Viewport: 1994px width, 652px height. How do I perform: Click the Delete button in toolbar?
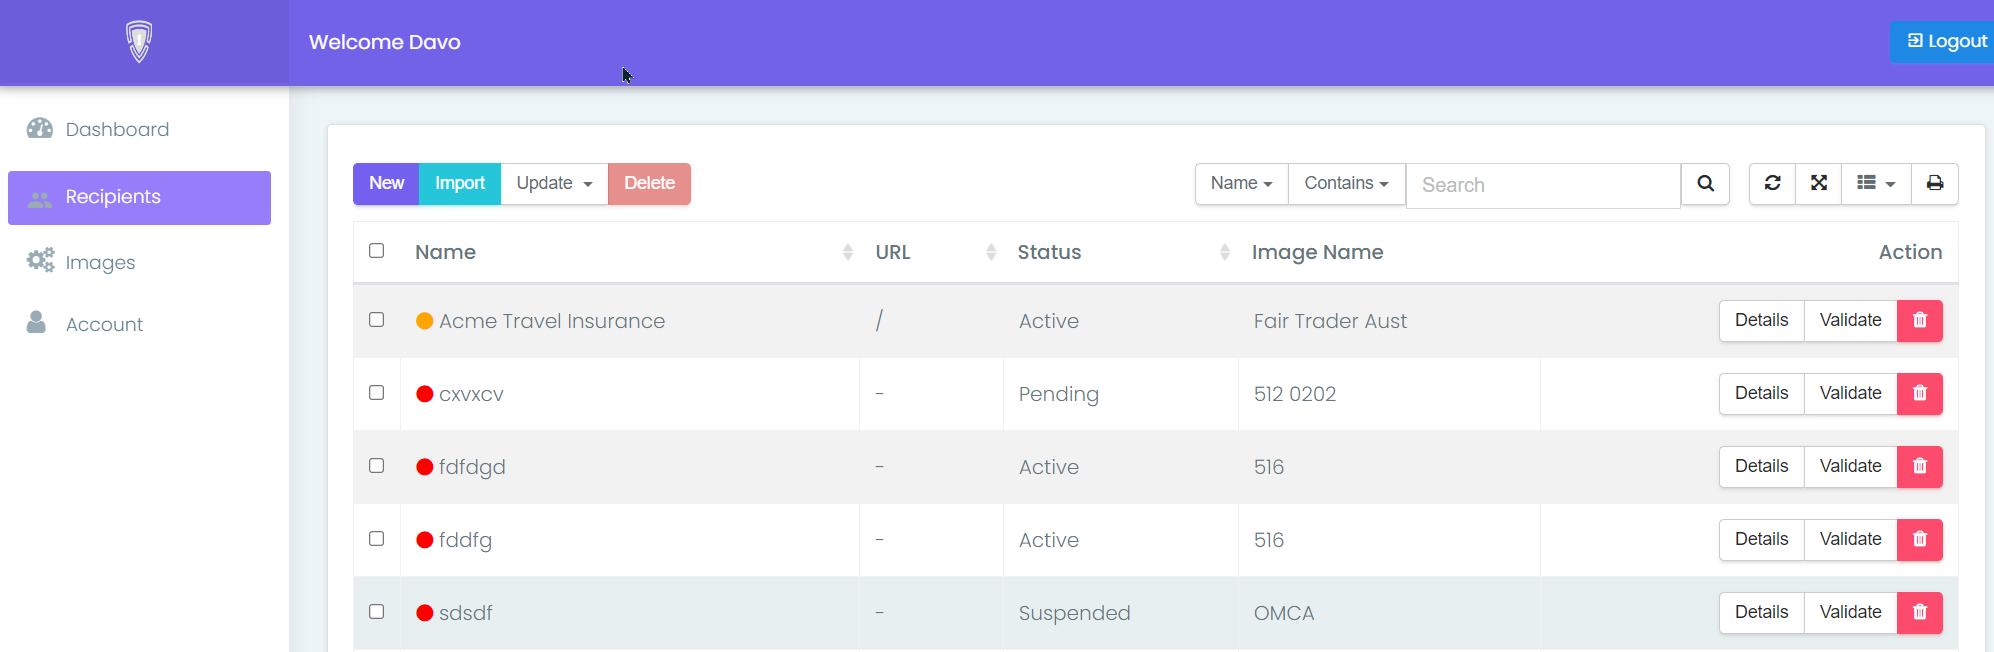coord(649,184)
